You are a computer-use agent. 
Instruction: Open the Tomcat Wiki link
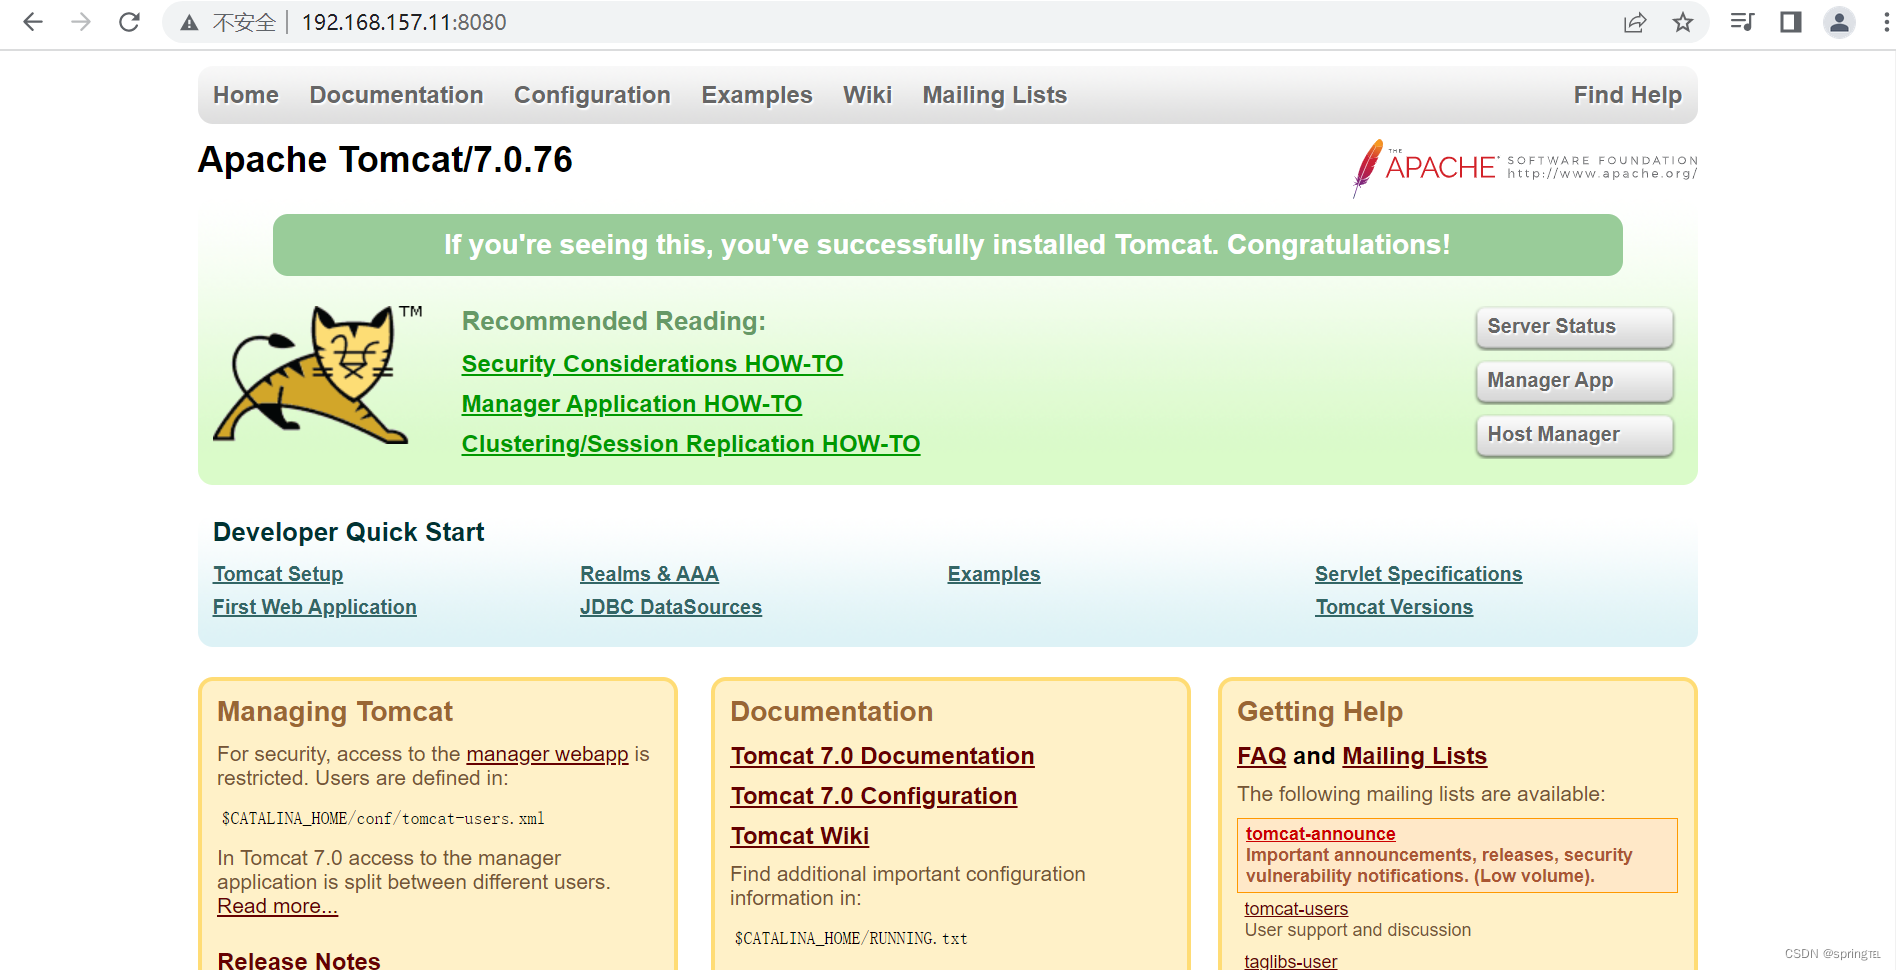[x=800, y=836]
